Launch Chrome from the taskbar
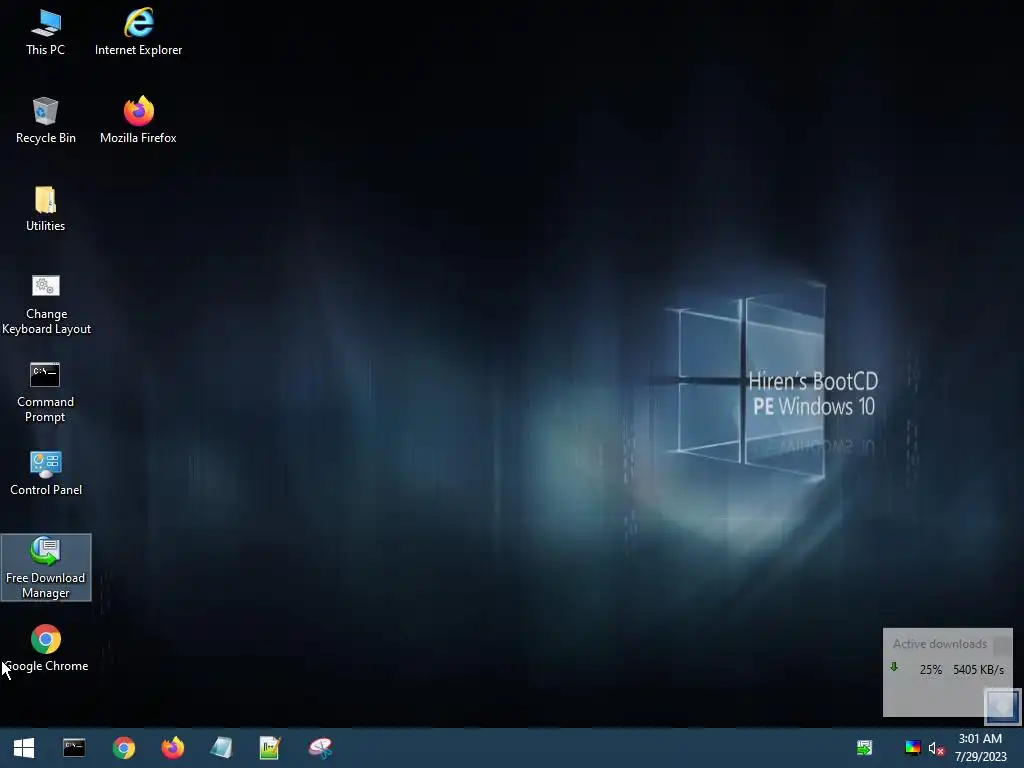Image resolution: width=1024 pixels, height=768 pixels. coord(123,748)
